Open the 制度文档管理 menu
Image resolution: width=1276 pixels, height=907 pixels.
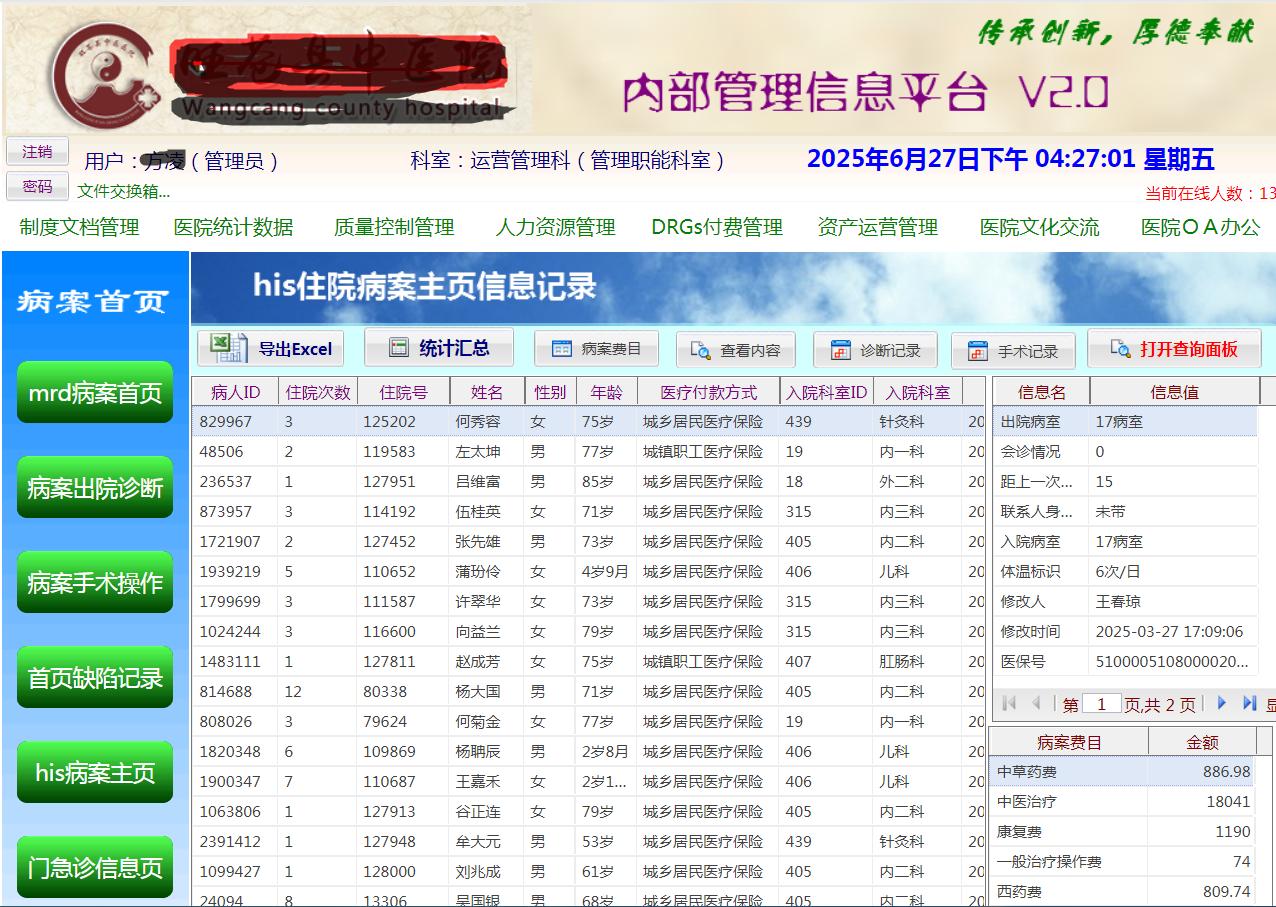[x=80, y=227]
